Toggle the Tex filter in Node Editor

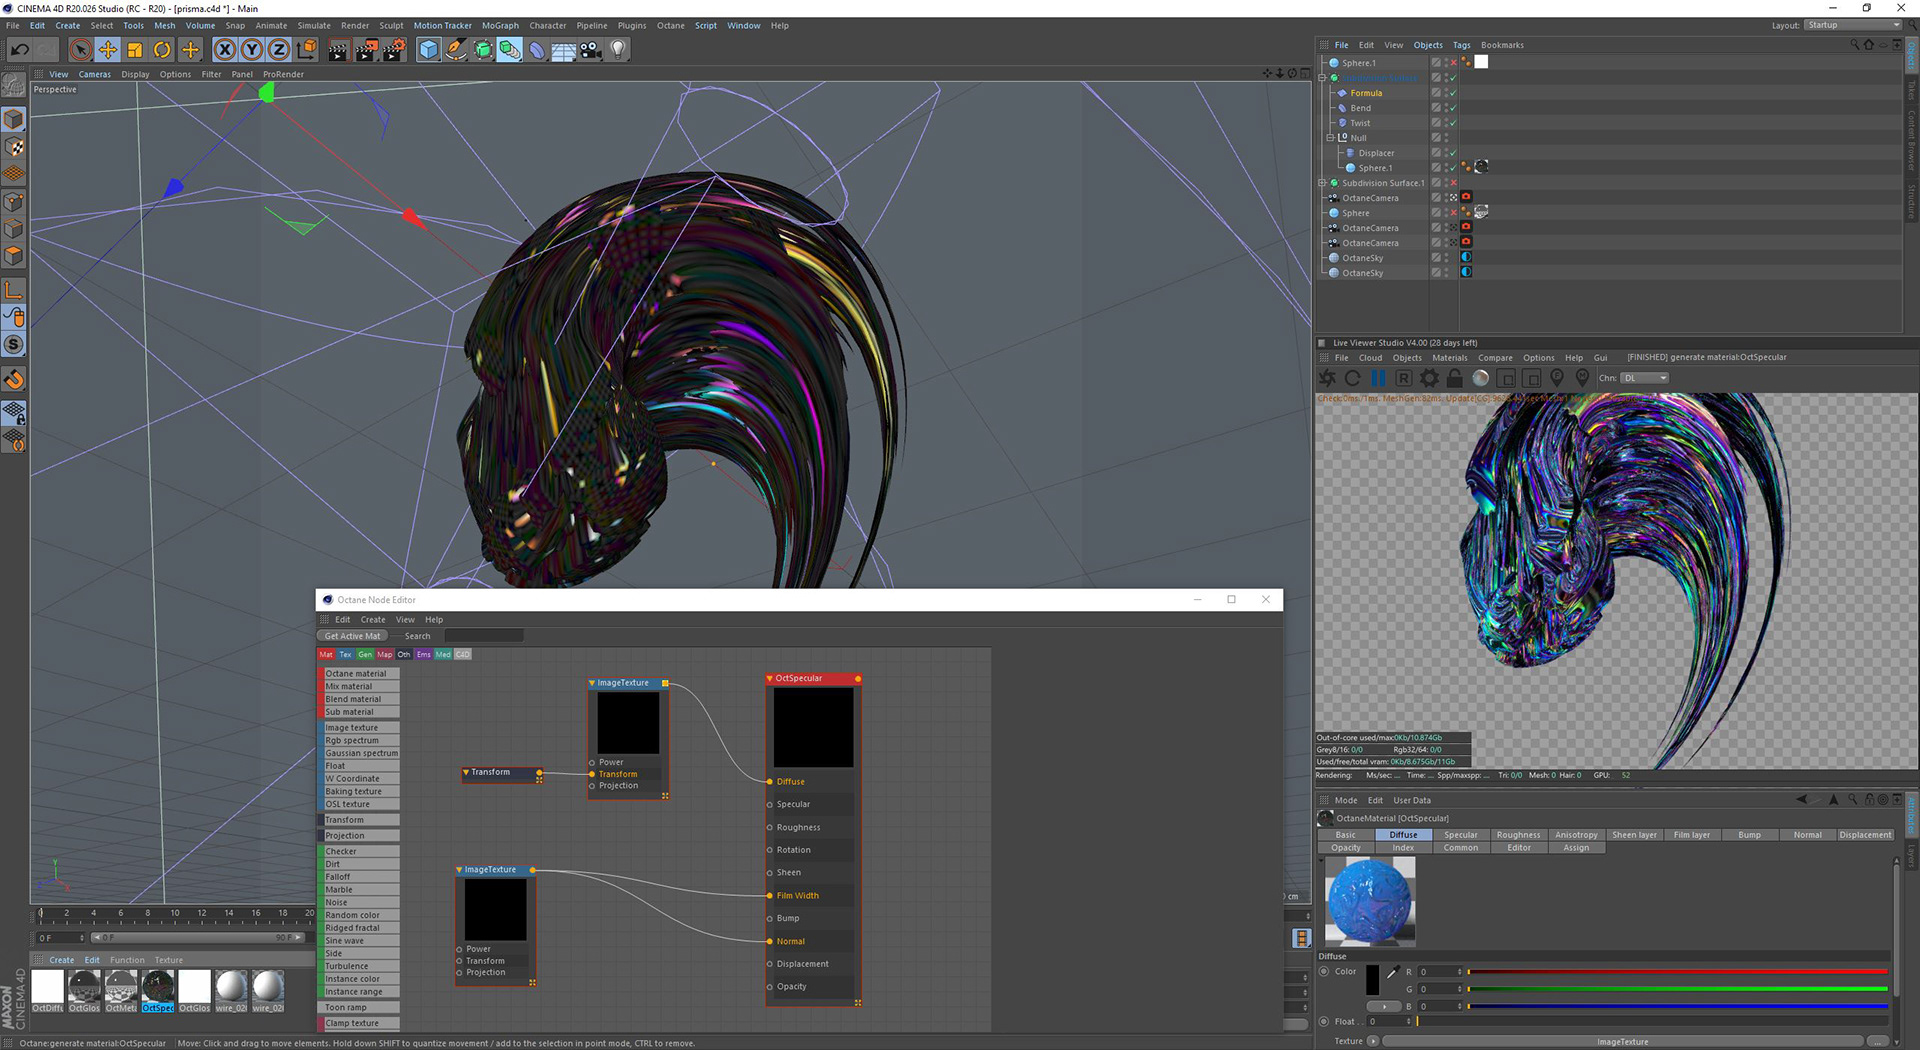click(345, 655)
